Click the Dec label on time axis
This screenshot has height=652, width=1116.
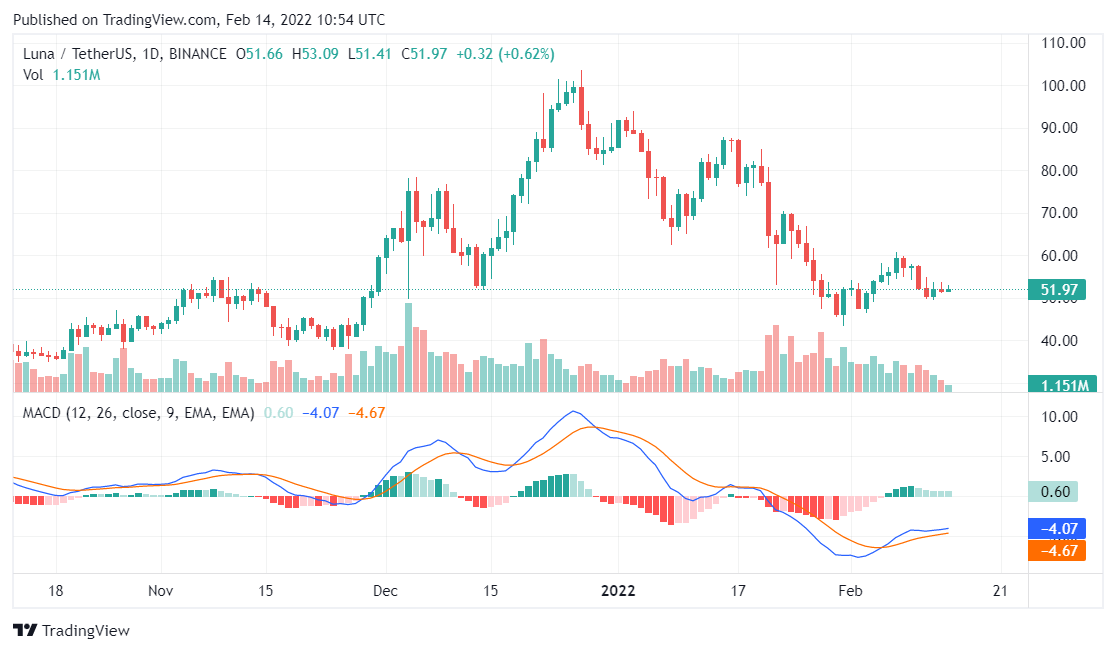(385, 591)
